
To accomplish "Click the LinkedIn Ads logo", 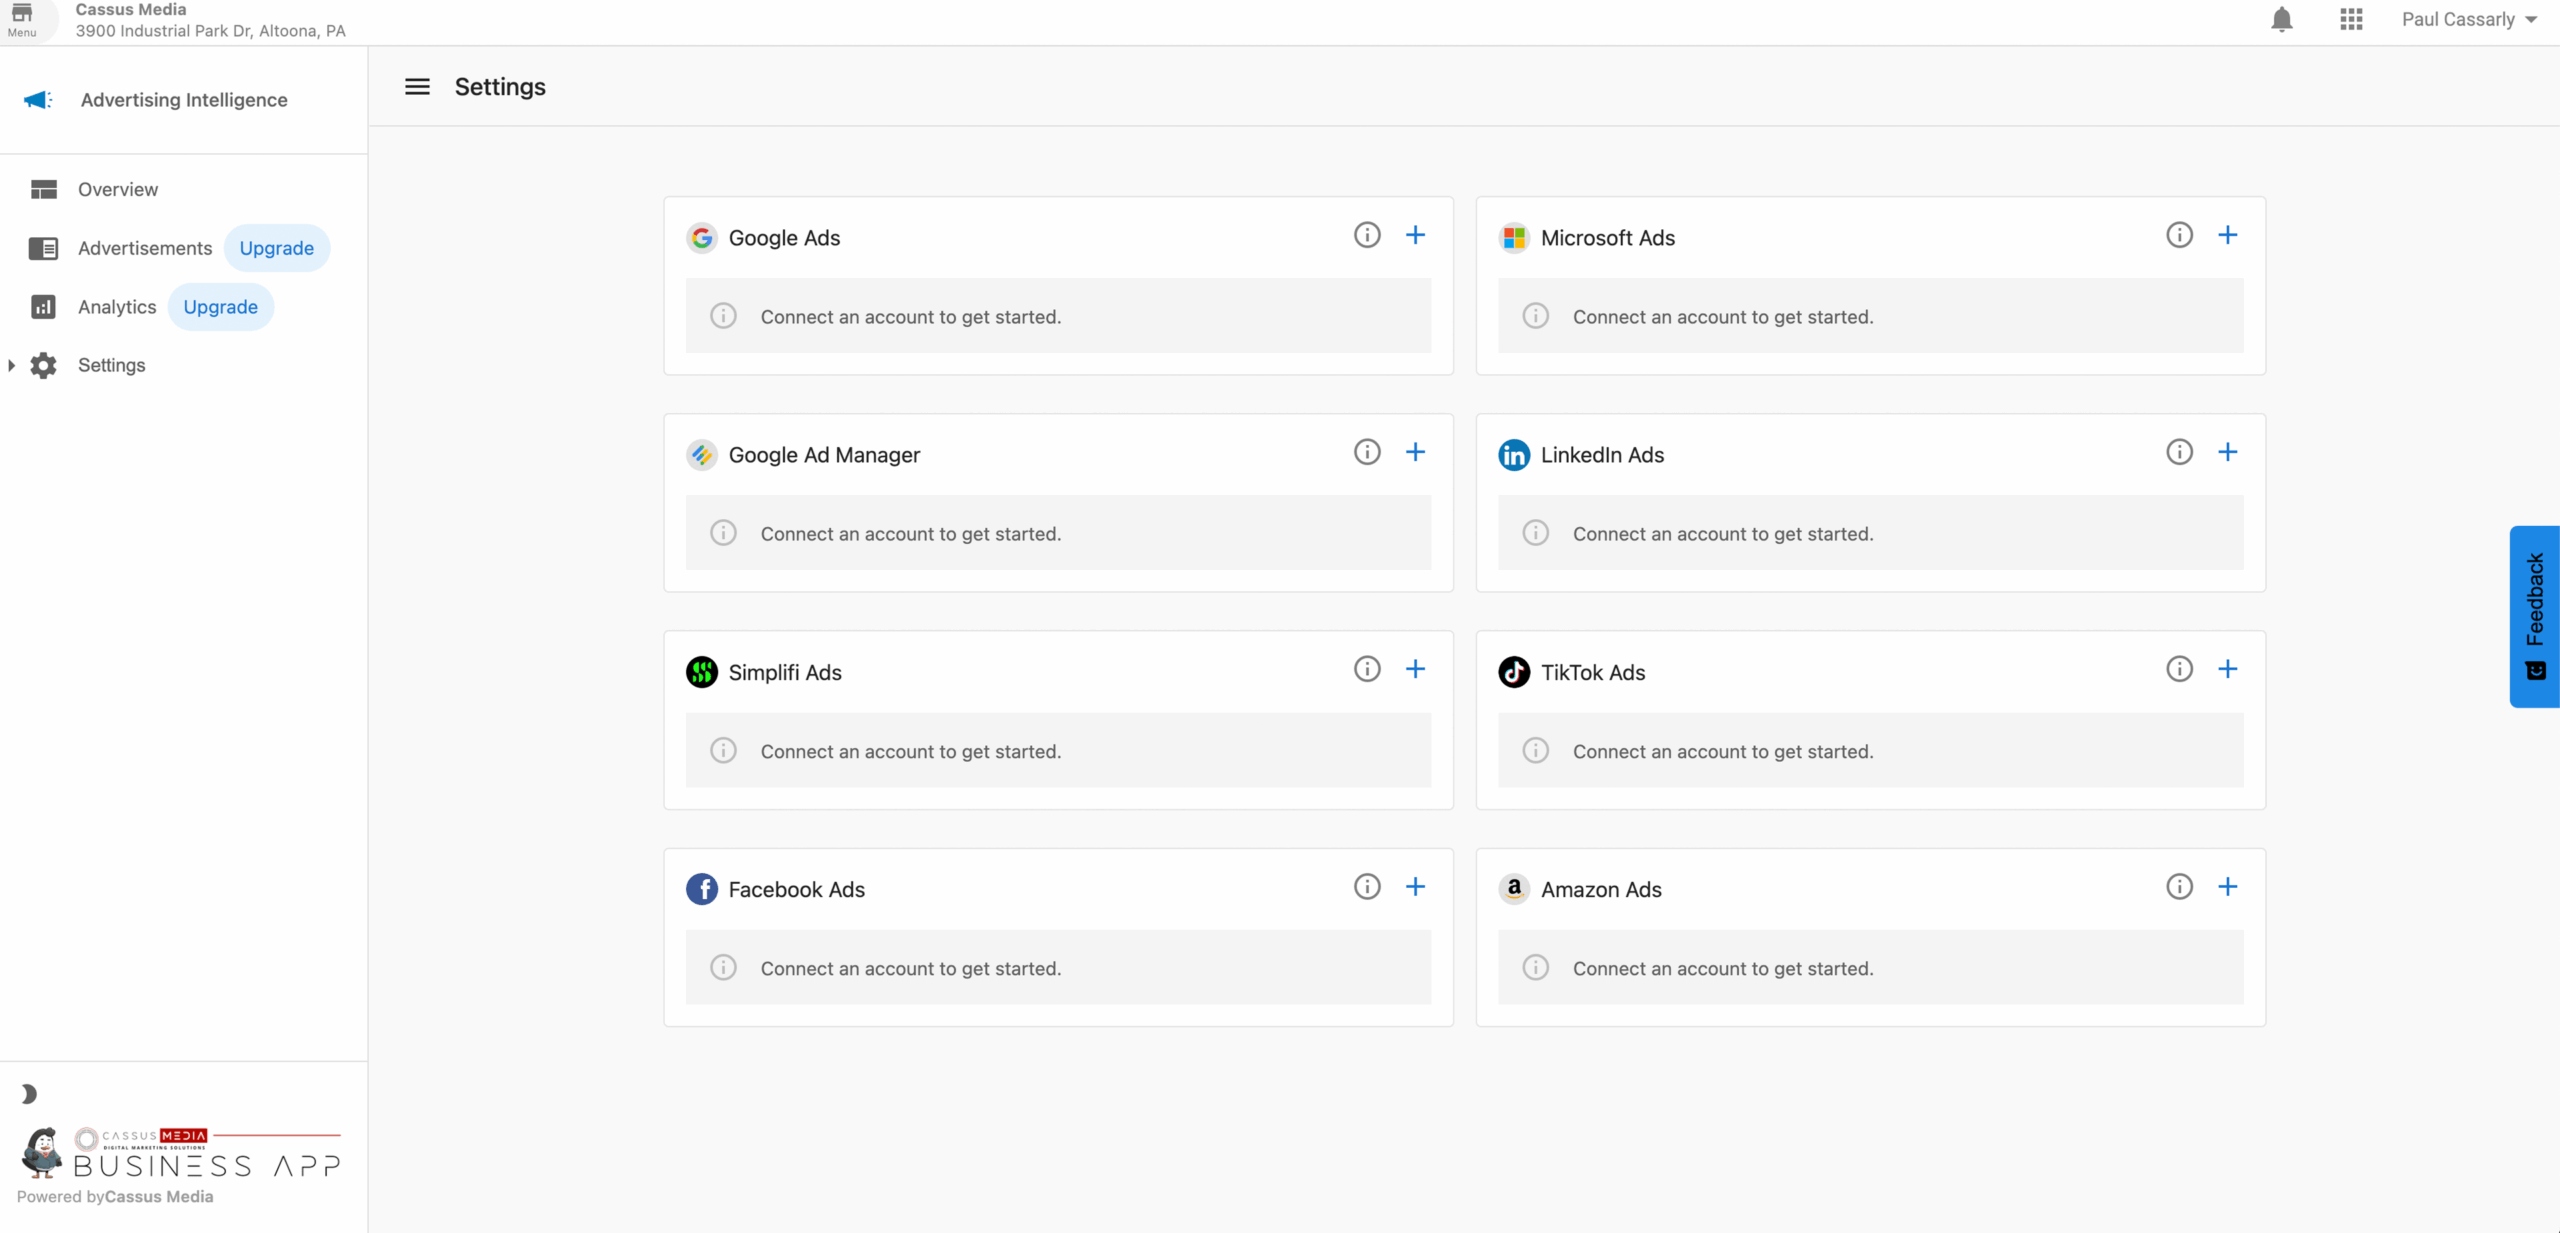I will pyautogui.click(x=1514, y=455).
